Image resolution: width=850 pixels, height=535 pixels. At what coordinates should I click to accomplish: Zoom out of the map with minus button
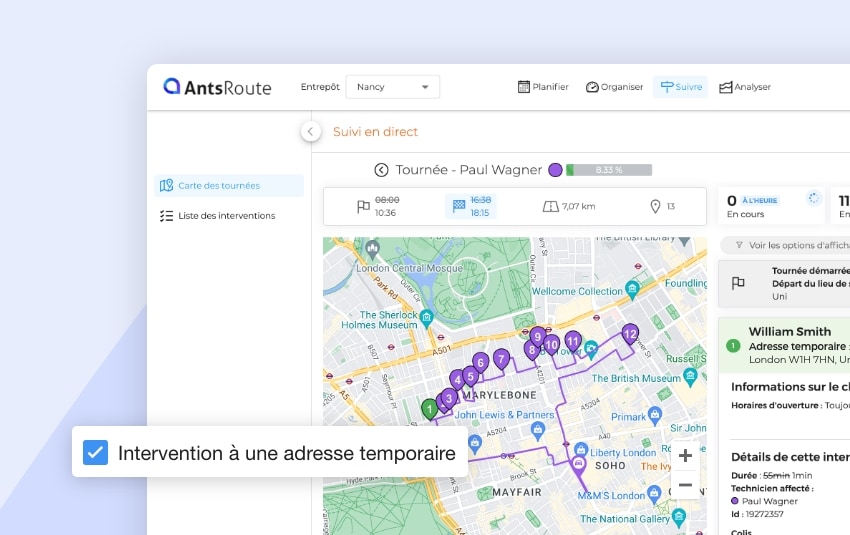685,485
